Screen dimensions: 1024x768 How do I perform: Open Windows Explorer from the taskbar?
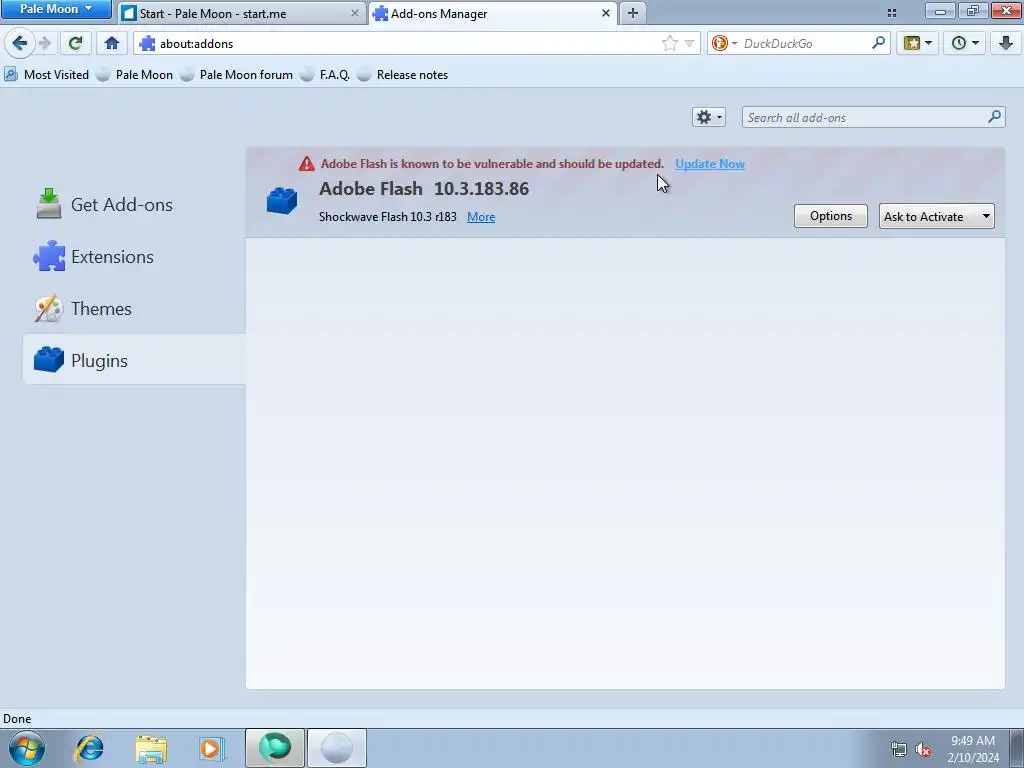coord(151,748)
